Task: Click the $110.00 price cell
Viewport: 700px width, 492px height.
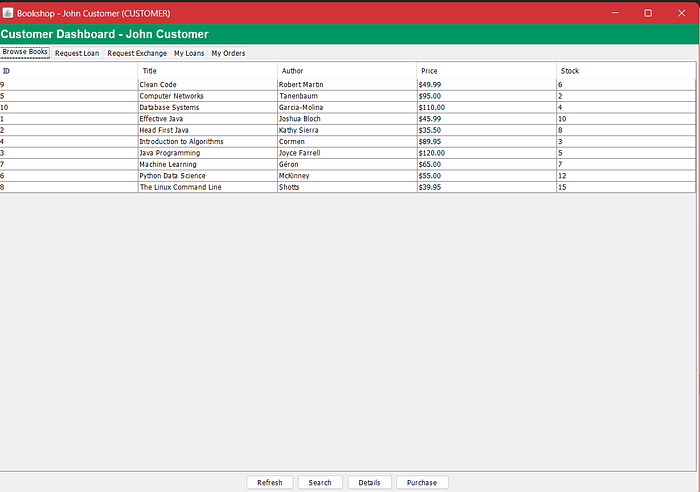Action: 487,107
